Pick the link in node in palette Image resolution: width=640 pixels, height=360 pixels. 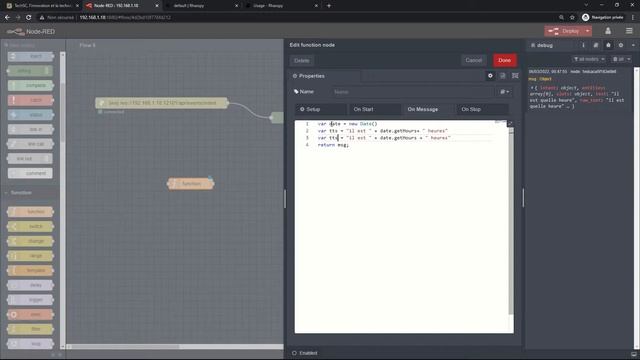30,129
